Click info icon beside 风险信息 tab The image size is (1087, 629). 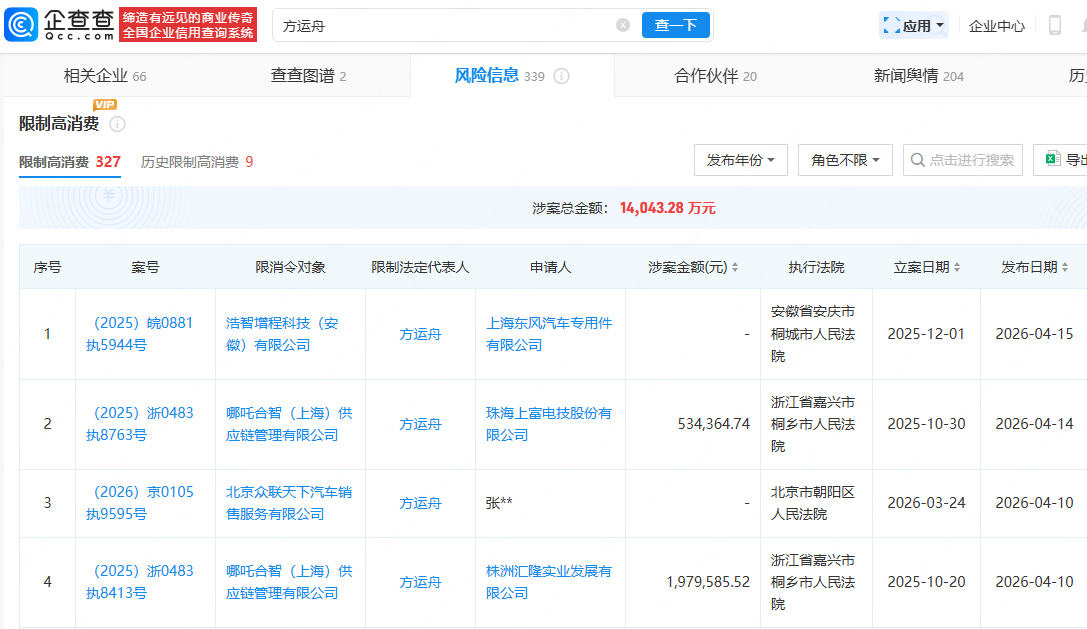pyautogui.click(x=562, y=77)
